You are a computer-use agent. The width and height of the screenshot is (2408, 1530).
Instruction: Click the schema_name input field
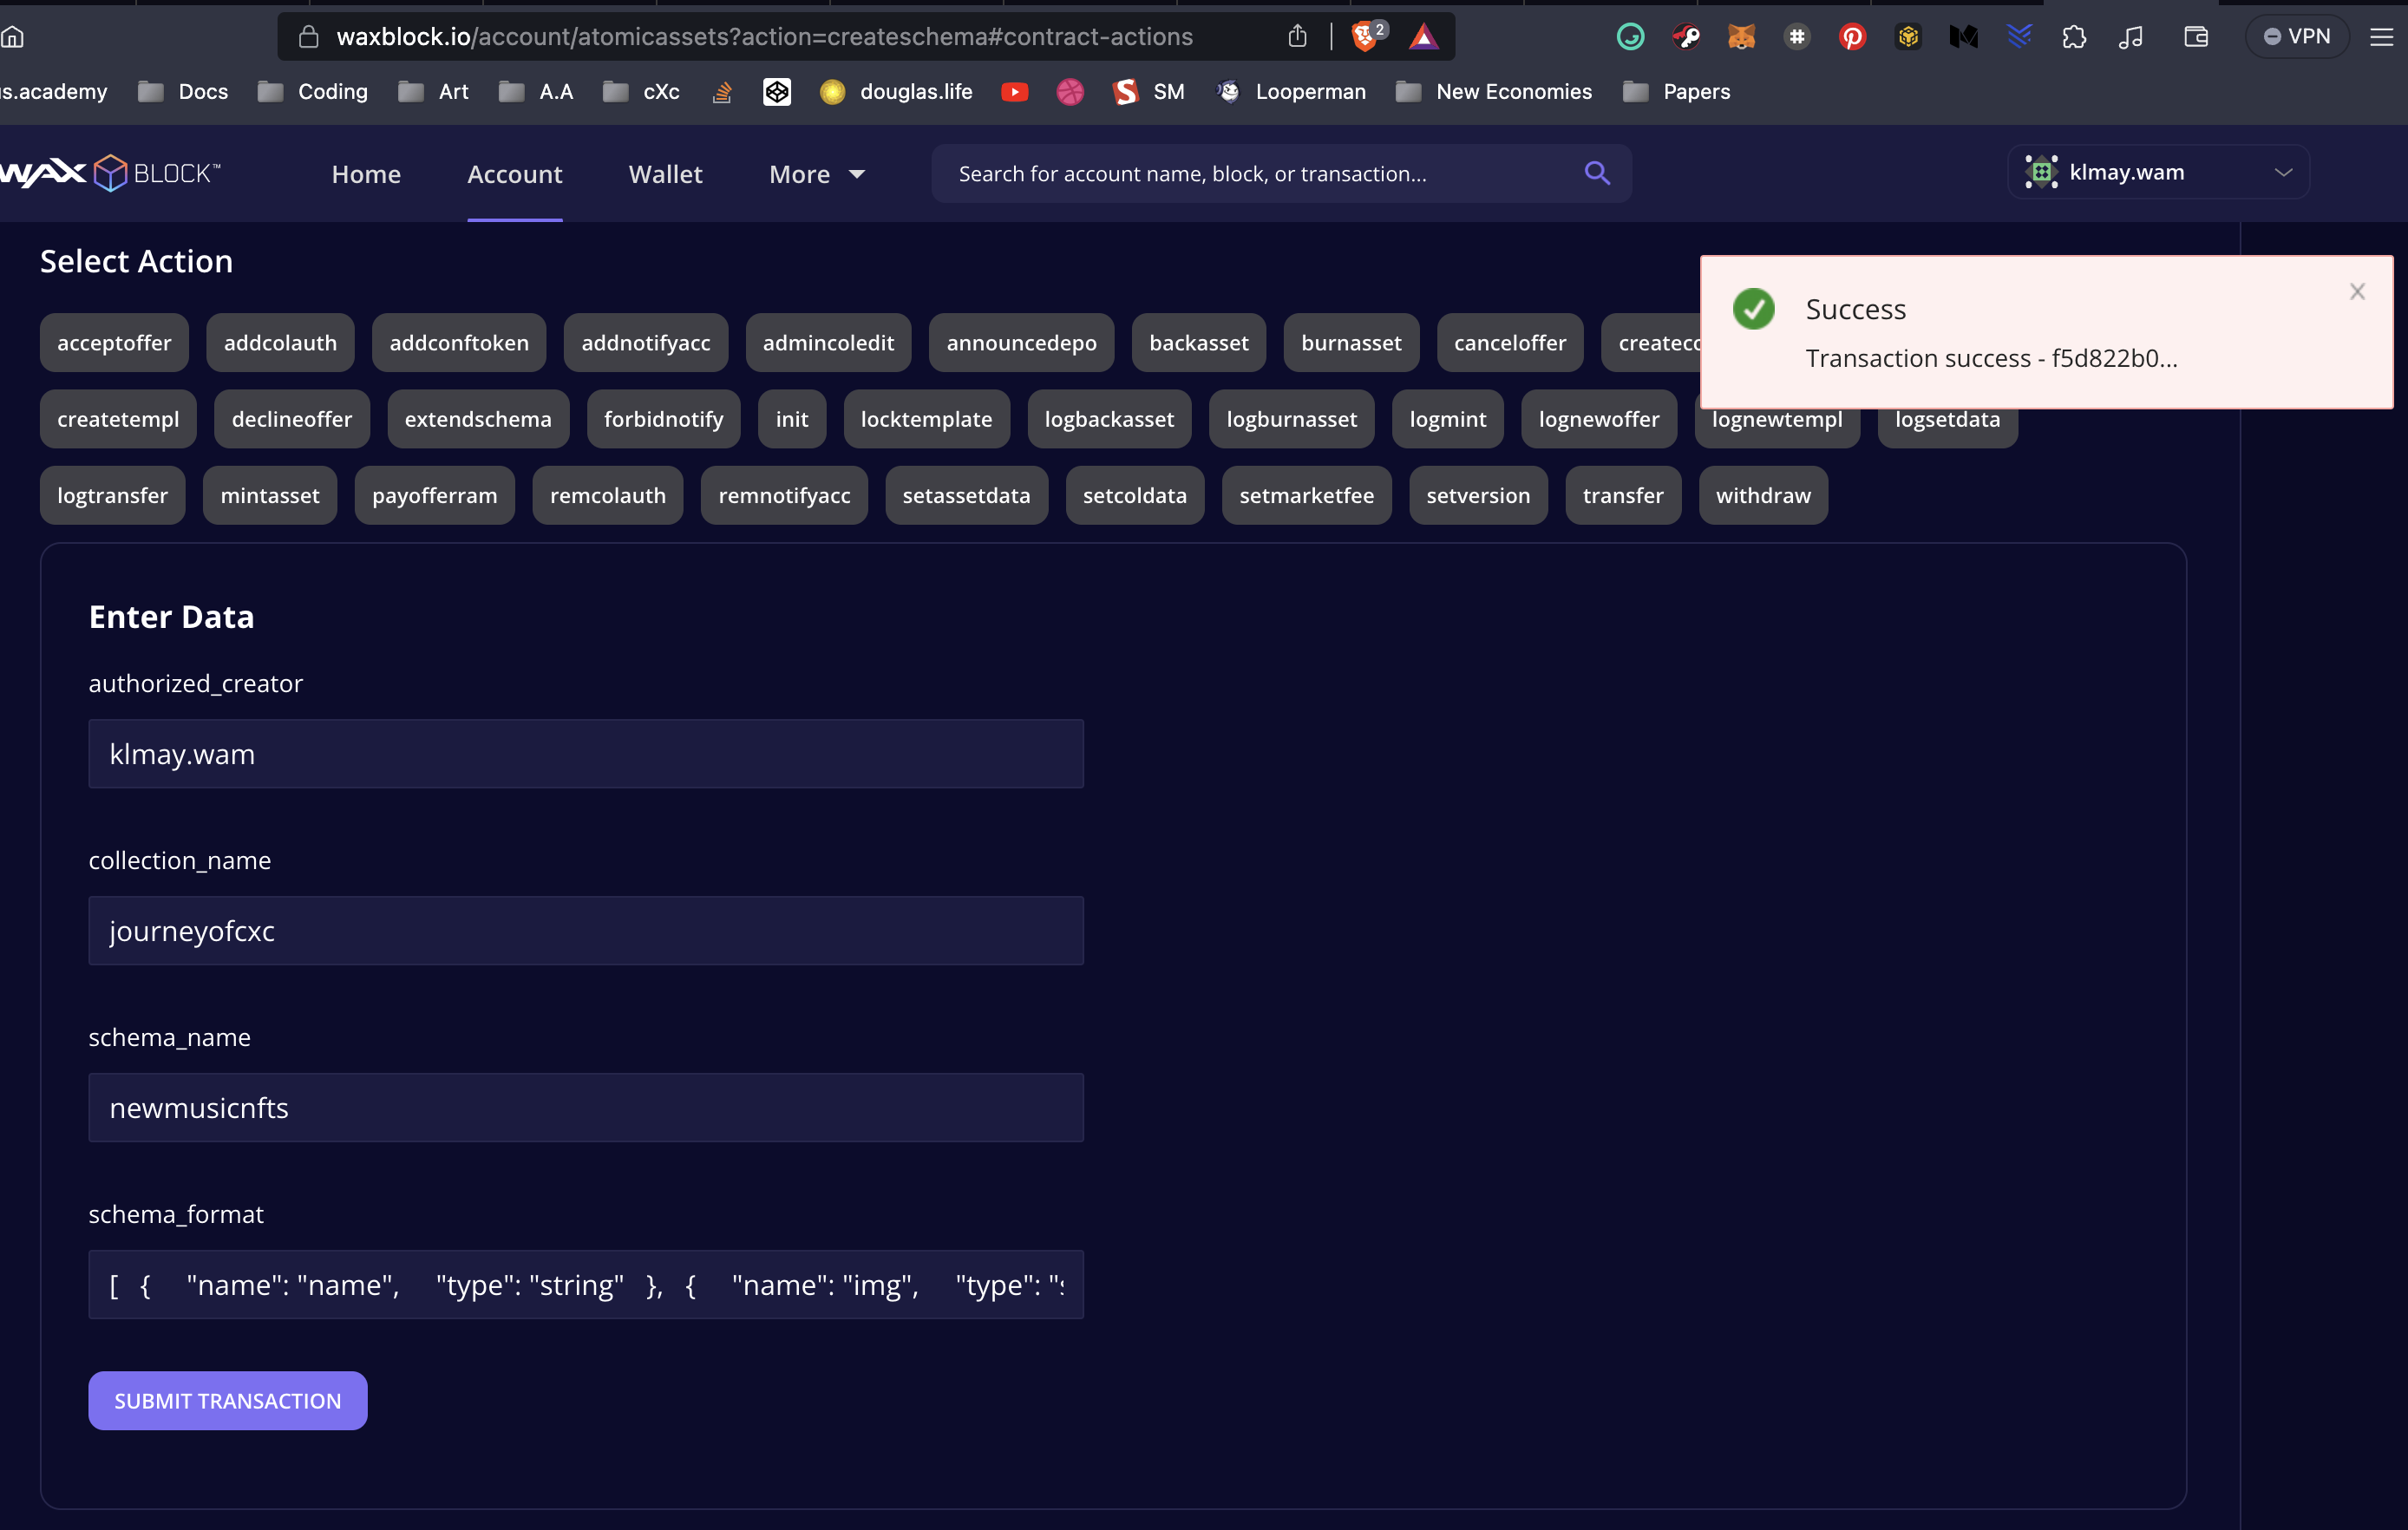(x=586, y=1107)
